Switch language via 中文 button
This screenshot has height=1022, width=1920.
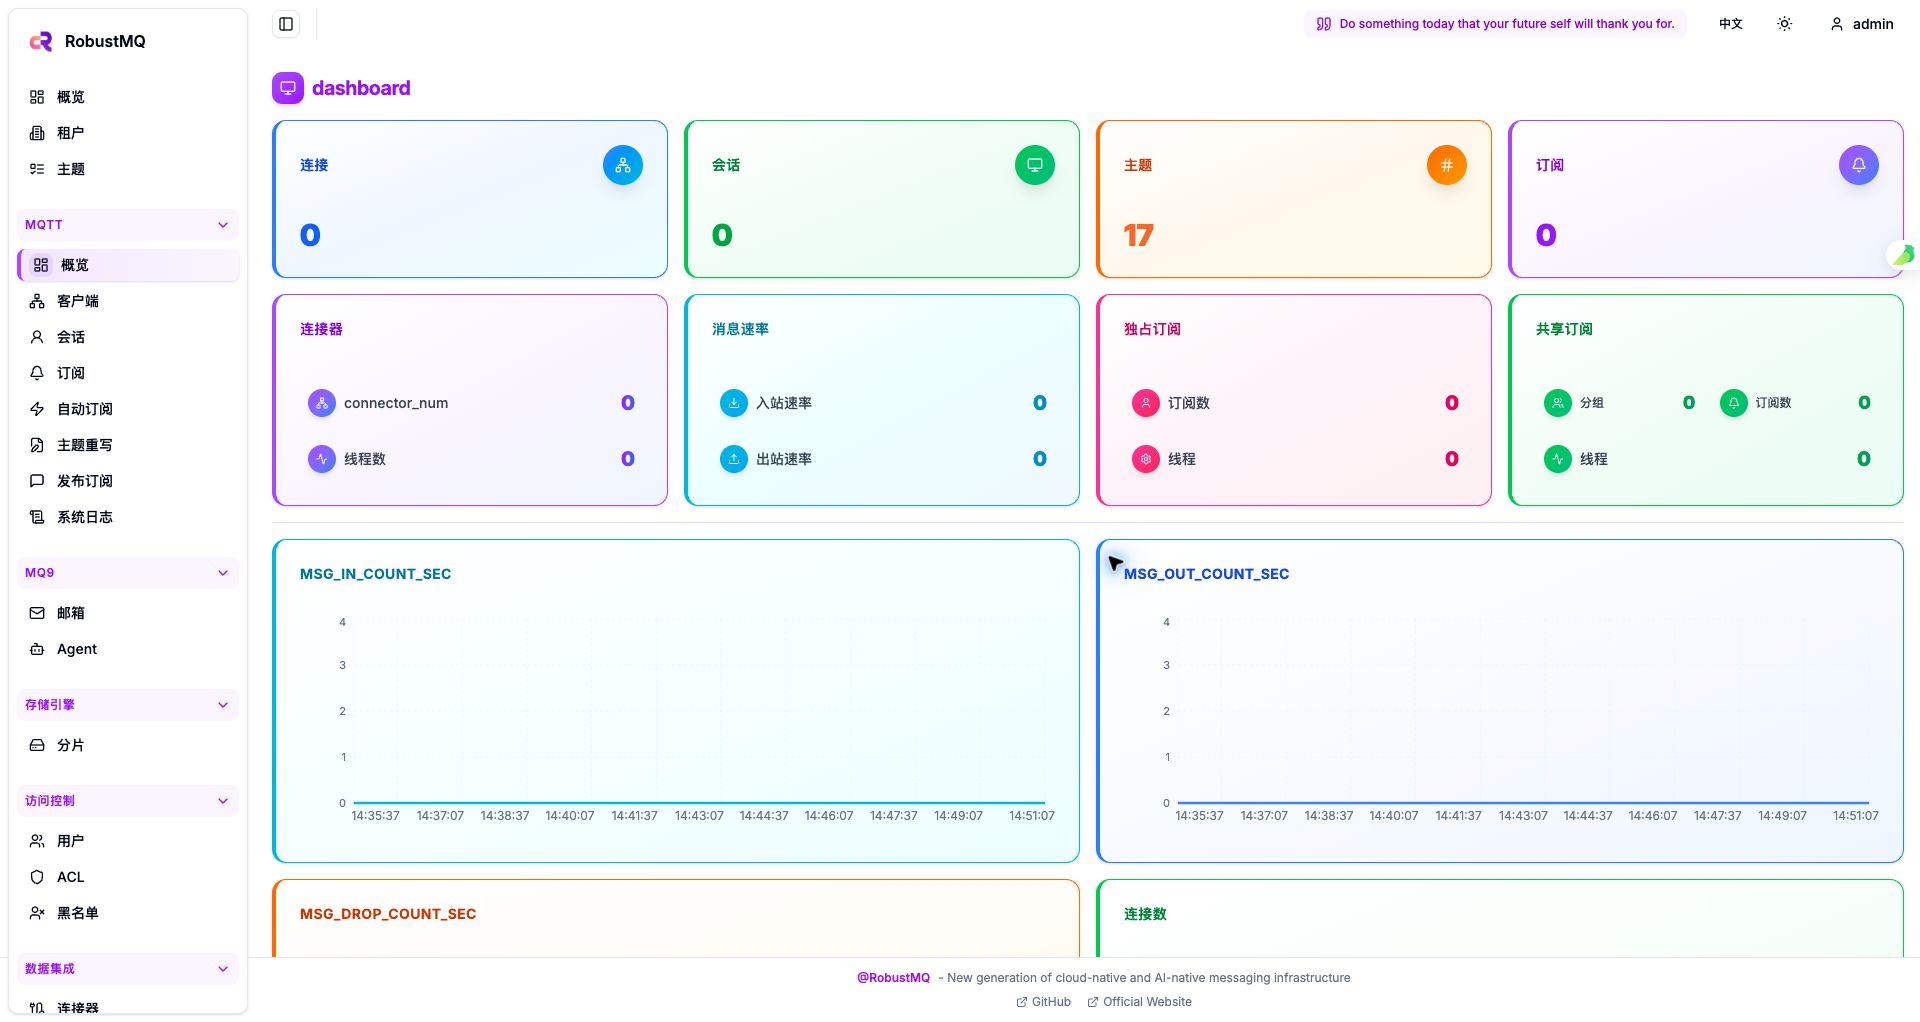(1731, 24)
